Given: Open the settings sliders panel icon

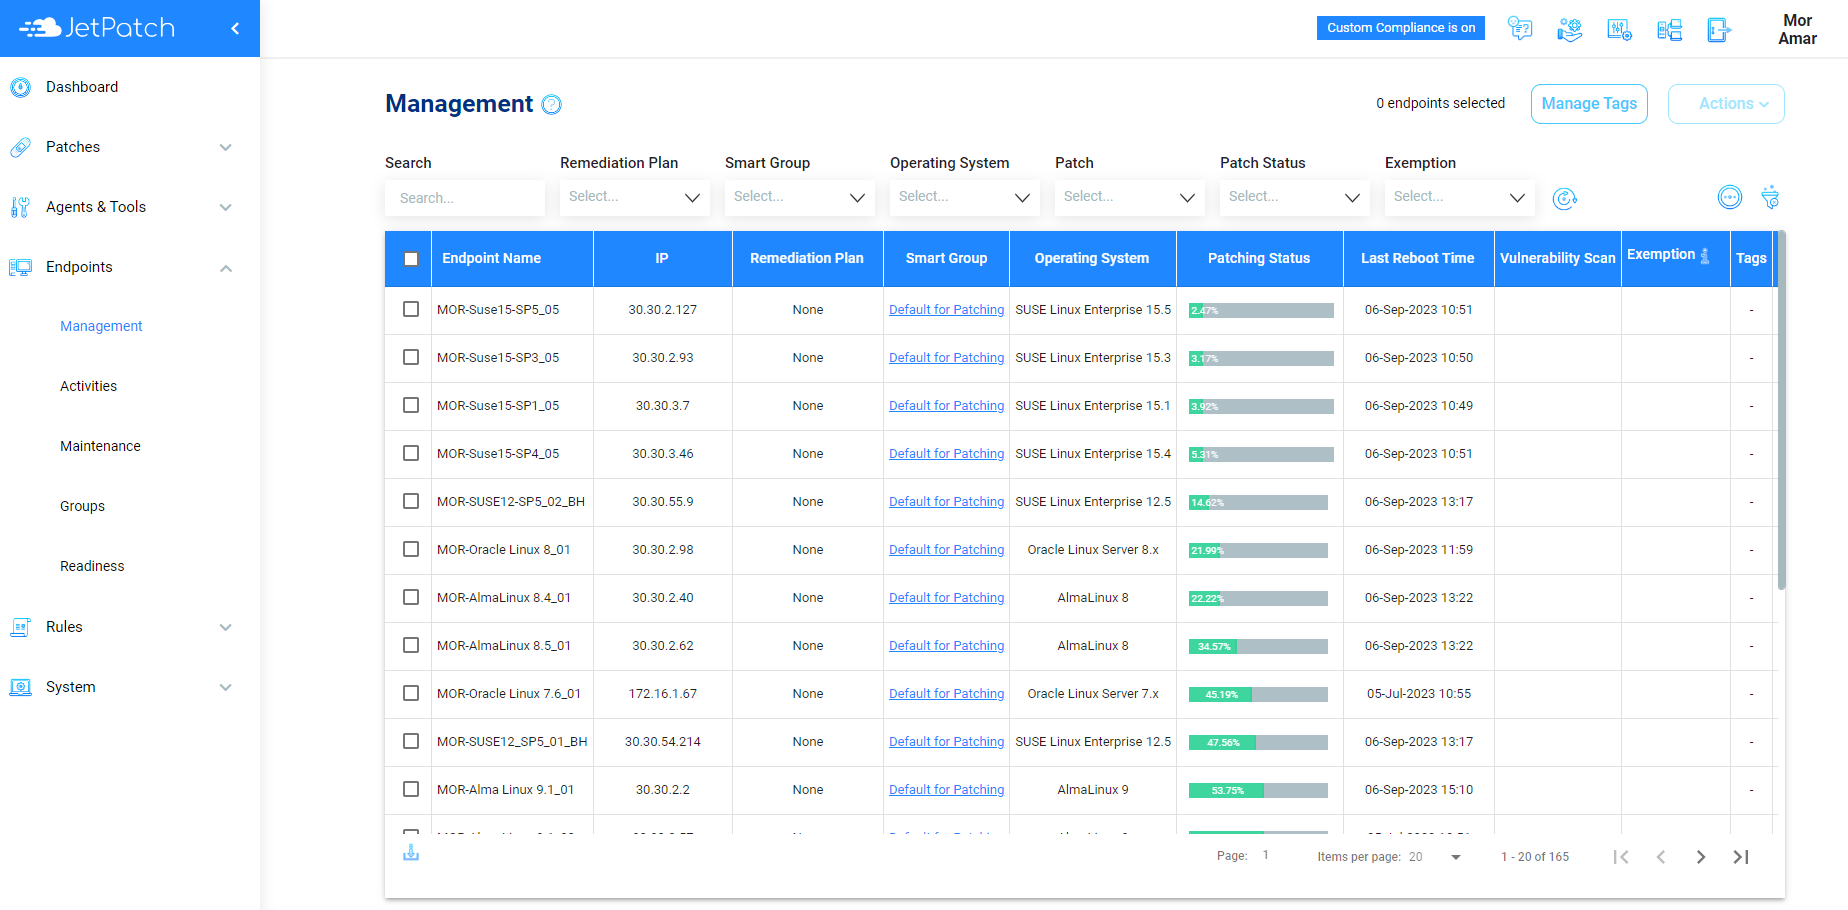Looking at the screenshot, I should click(x=1620, y=29).
